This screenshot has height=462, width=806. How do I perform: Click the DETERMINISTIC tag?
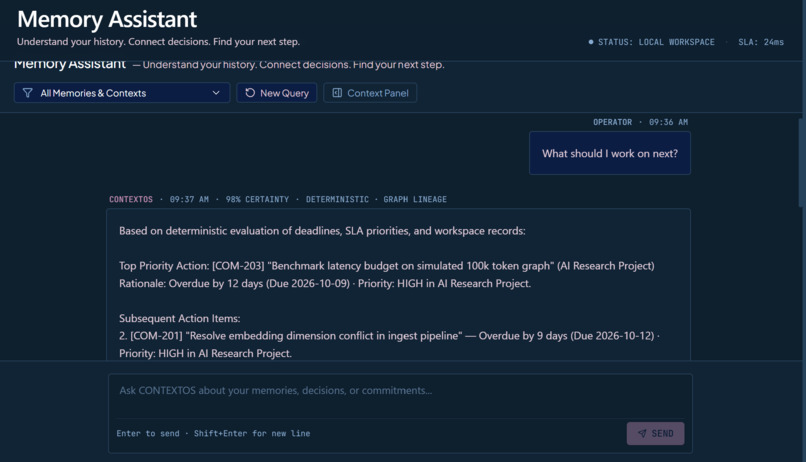(x=337, y=199)
